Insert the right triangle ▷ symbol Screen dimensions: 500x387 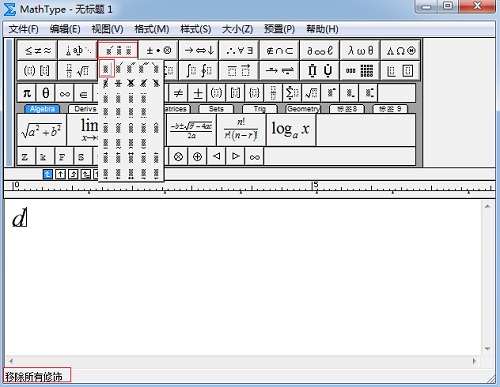[235, 156]
